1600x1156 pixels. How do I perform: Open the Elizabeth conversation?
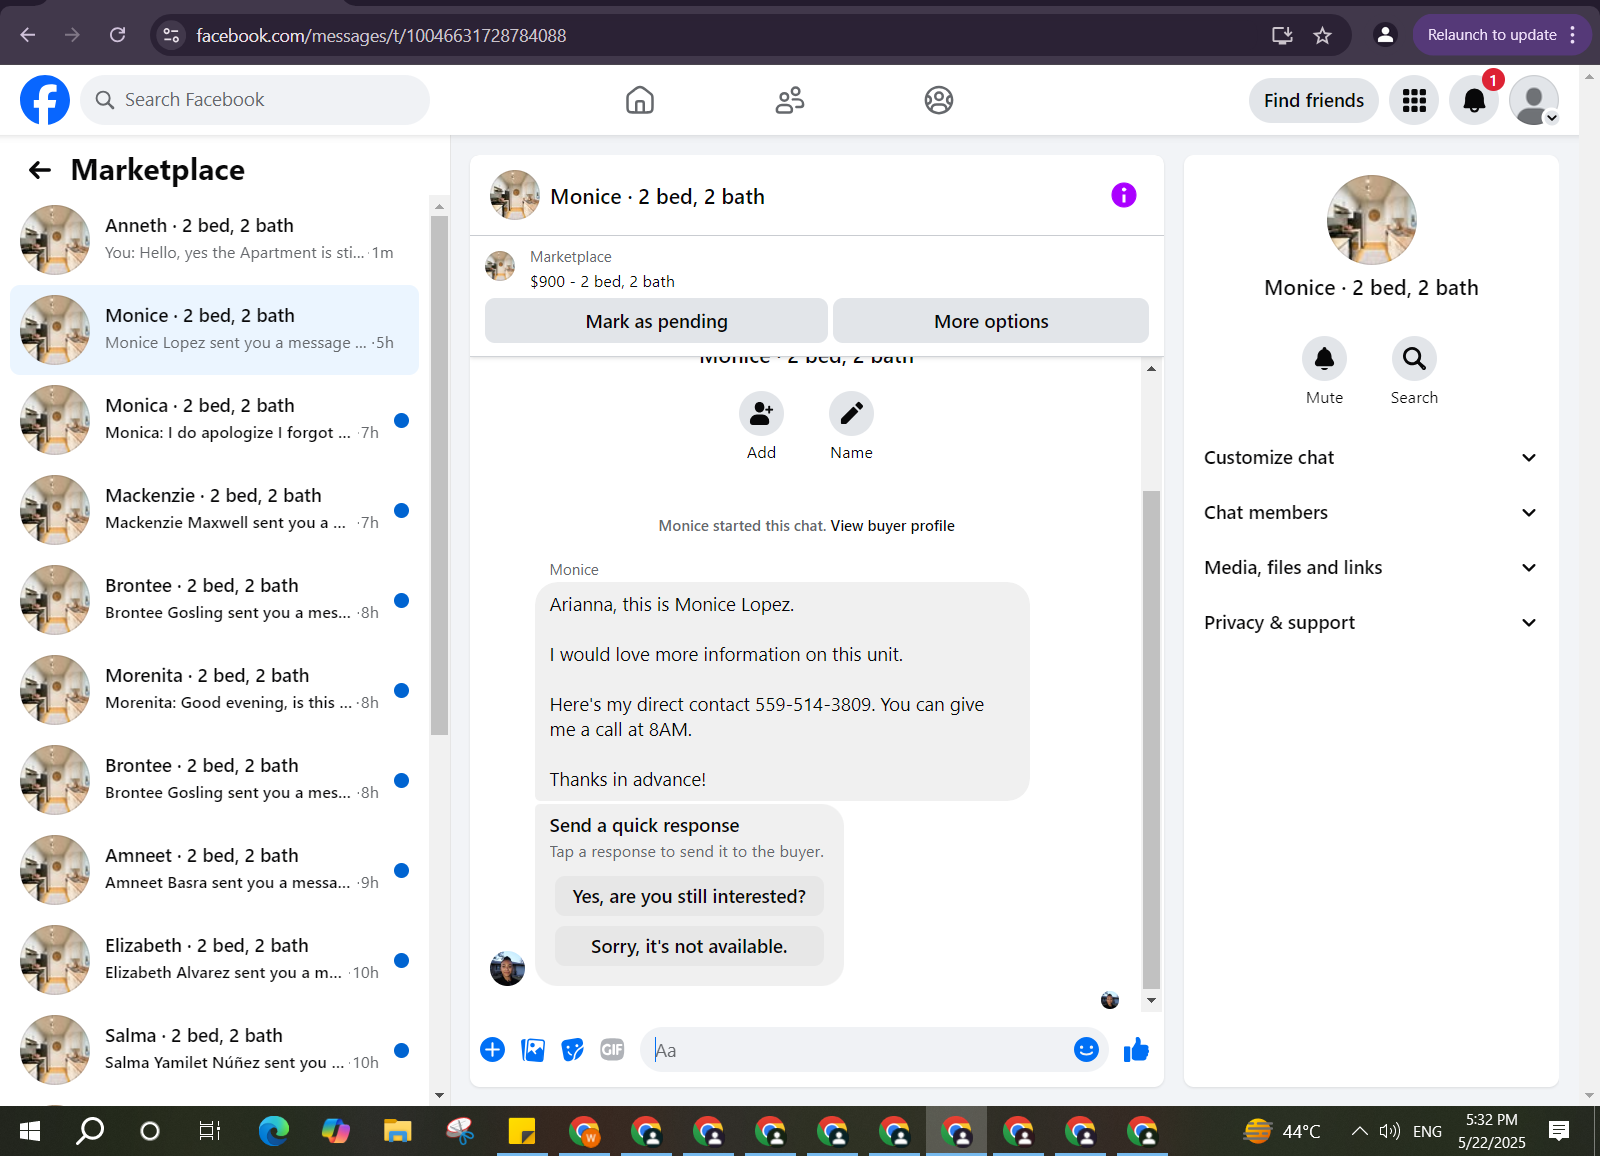click(214, 960)
